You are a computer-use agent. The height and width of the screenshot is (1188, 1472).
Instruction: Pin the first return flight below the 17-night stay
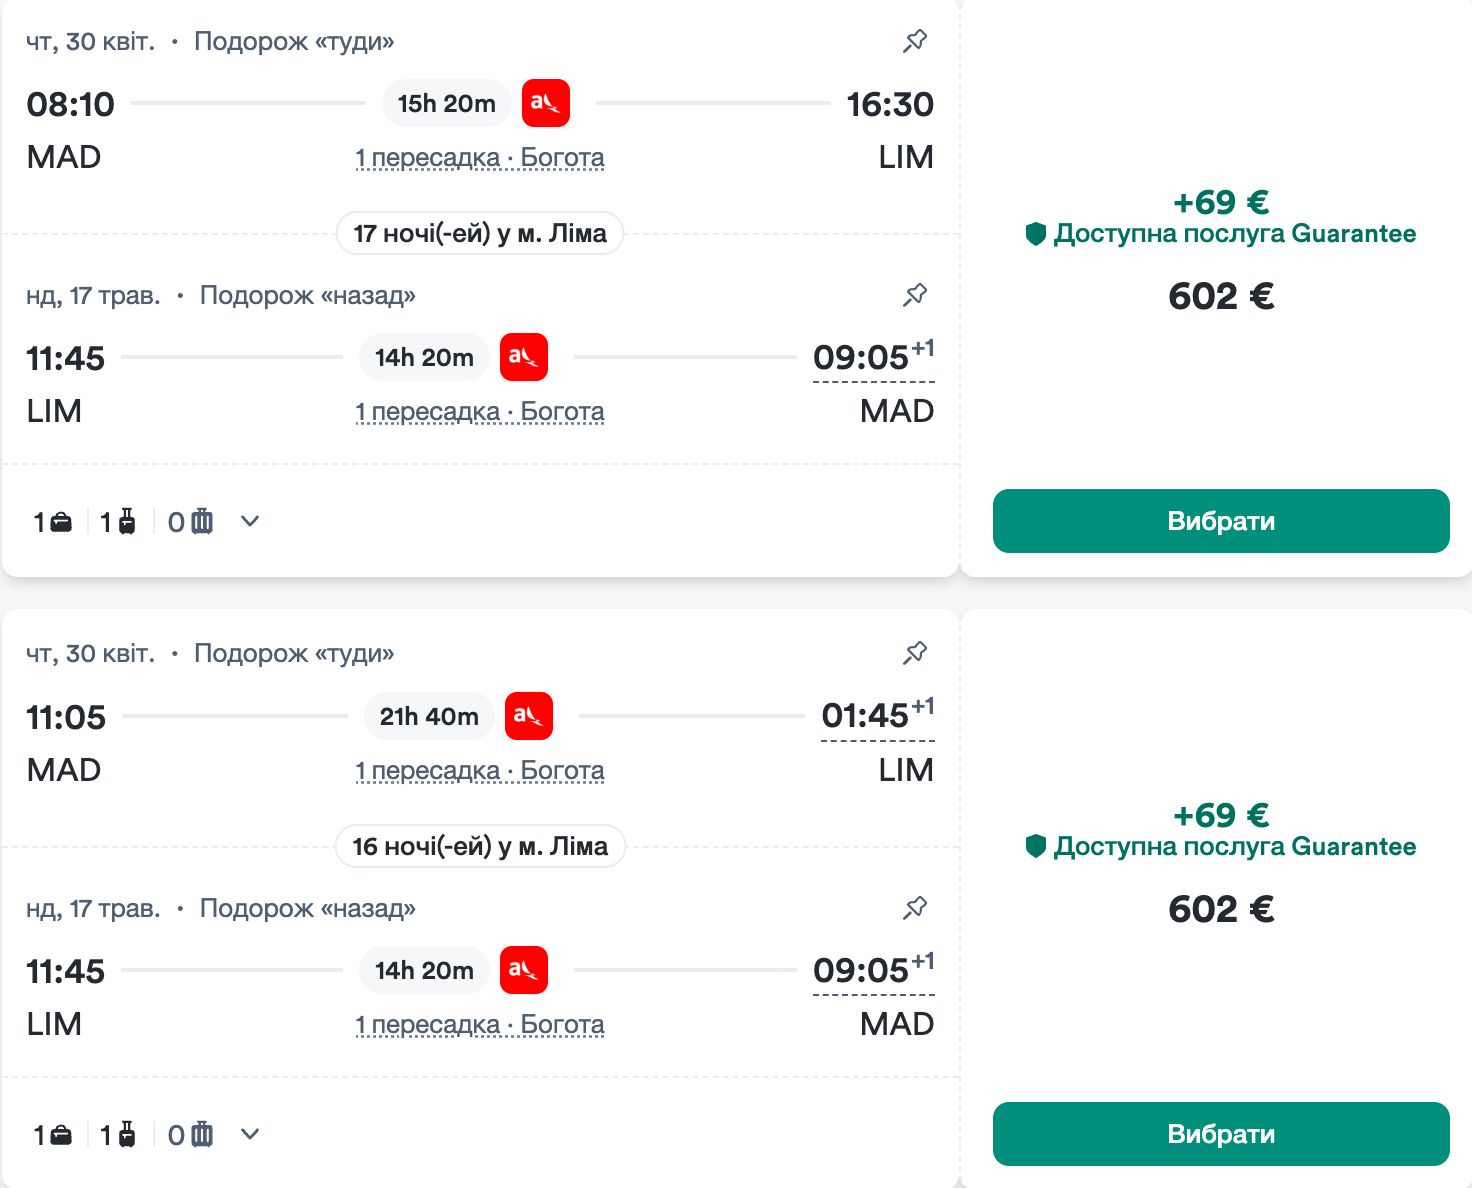click(915, 295)
